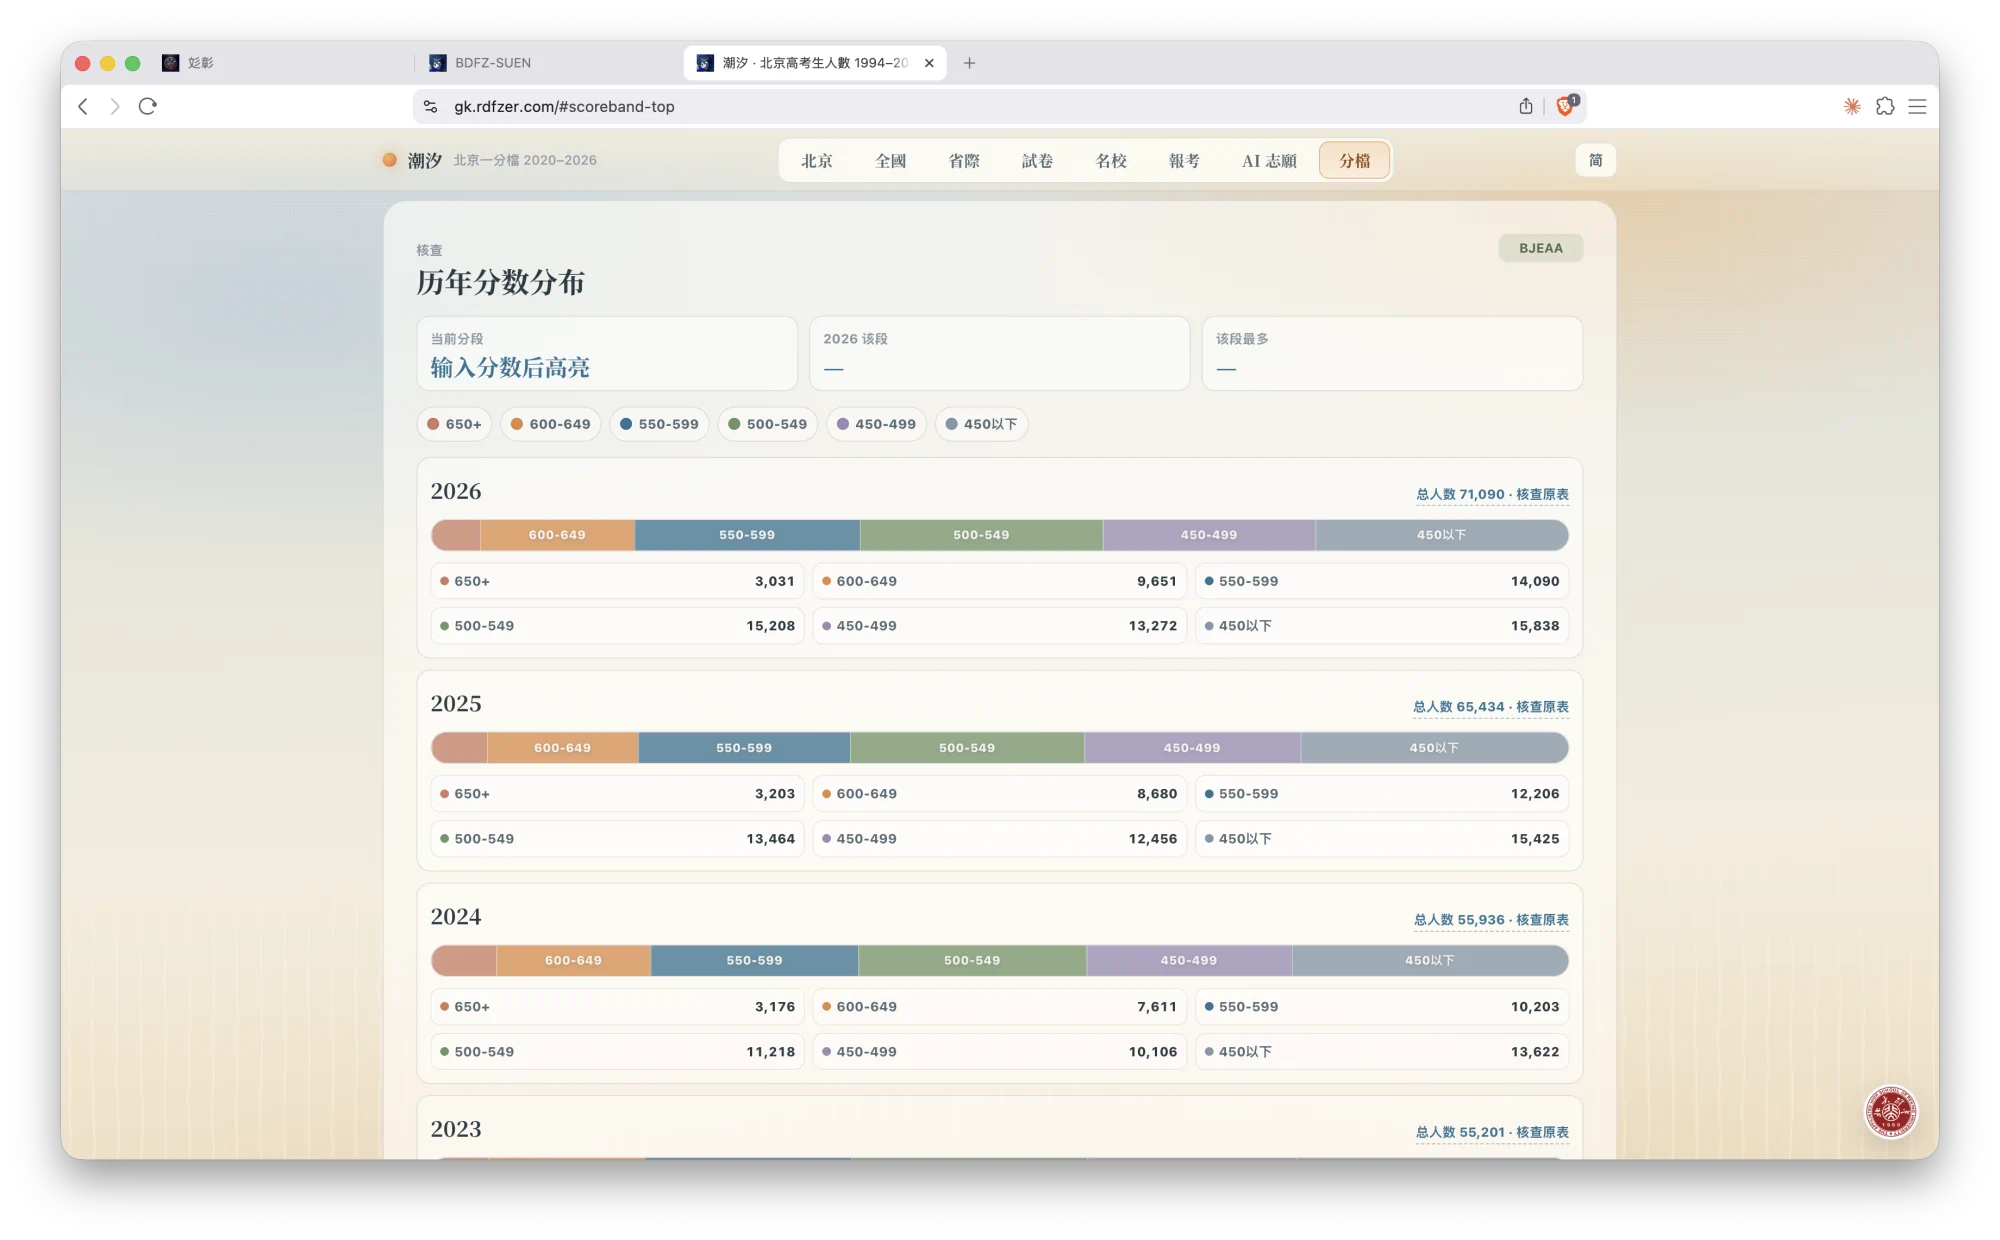Open the 試卷 navigation section
Screen dimensions: 2000x1240
point(1037,161)
